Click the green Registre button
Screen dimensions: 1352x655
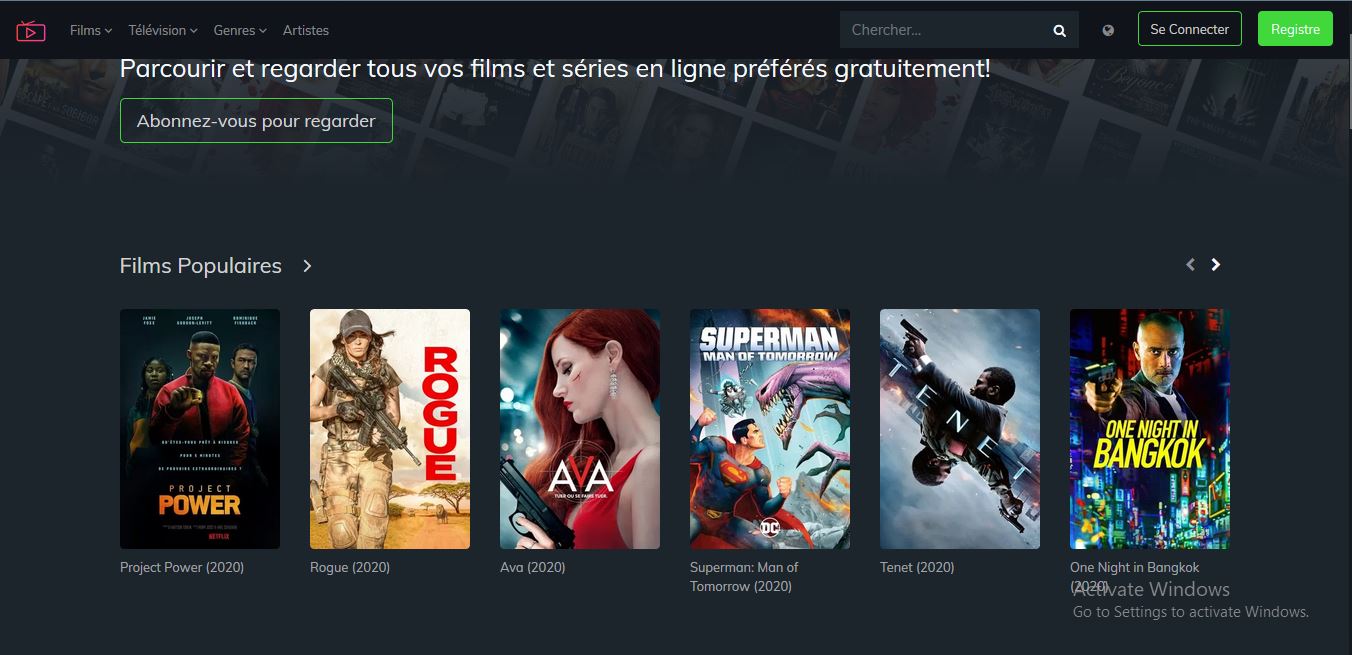[x=1295, y=29]
